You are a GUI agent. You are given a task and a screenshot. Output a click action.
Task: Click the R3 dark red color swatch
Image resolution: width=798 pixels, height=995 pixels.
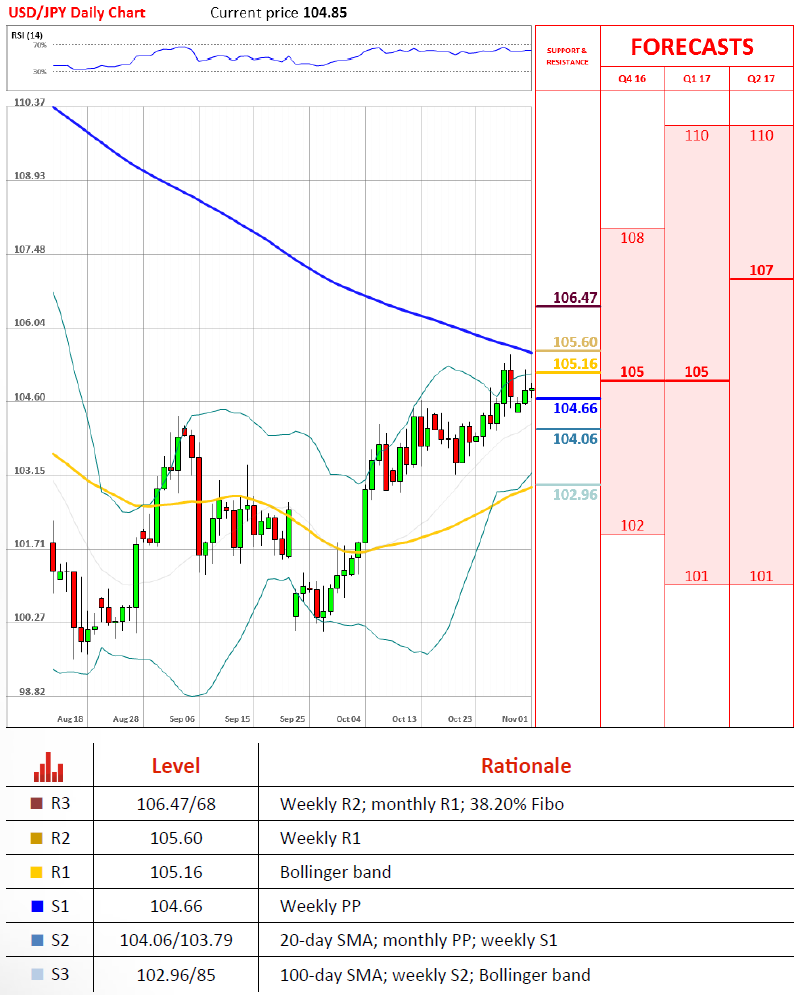(37, 803)
